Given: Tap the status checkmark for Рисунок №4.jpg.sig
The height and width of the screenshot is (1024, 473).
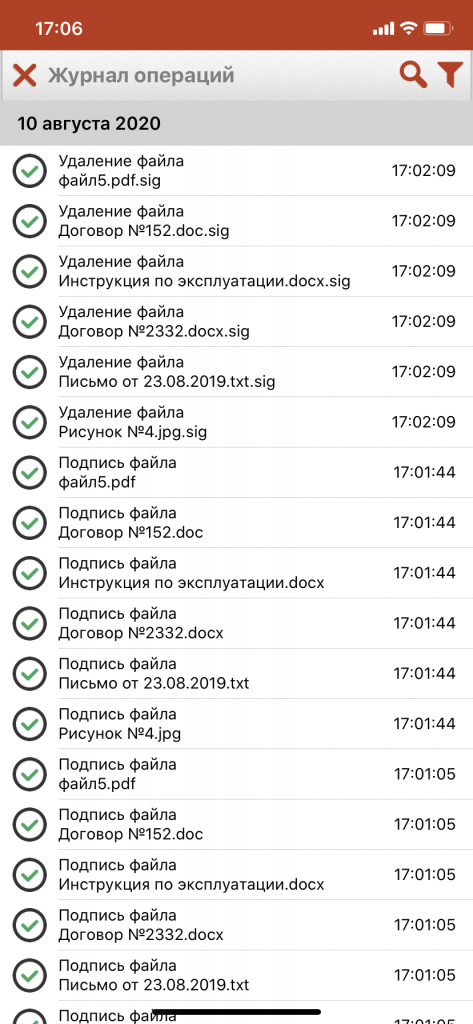Looking at the screenshot, I should [x=29, y=422].
